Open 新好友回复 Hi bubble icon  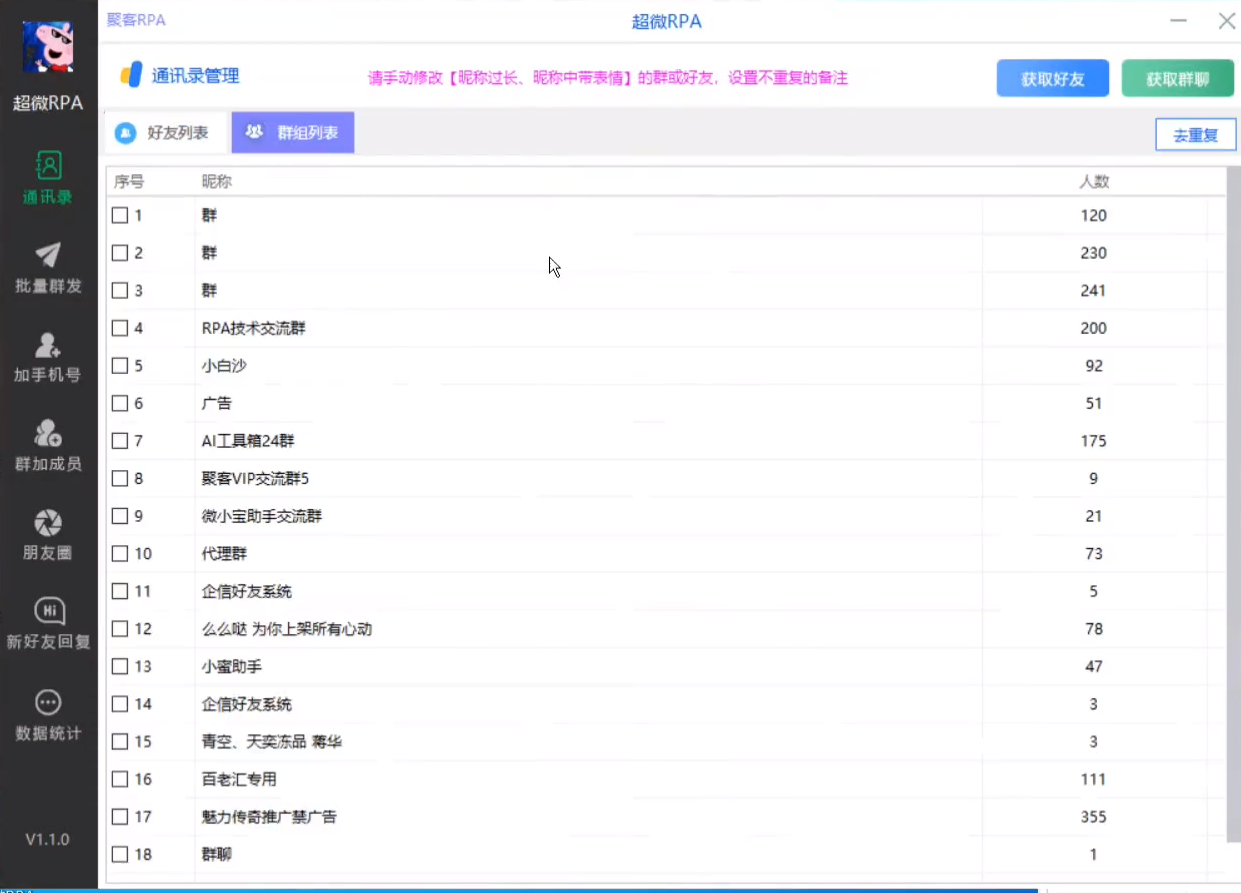pos(48,611)
